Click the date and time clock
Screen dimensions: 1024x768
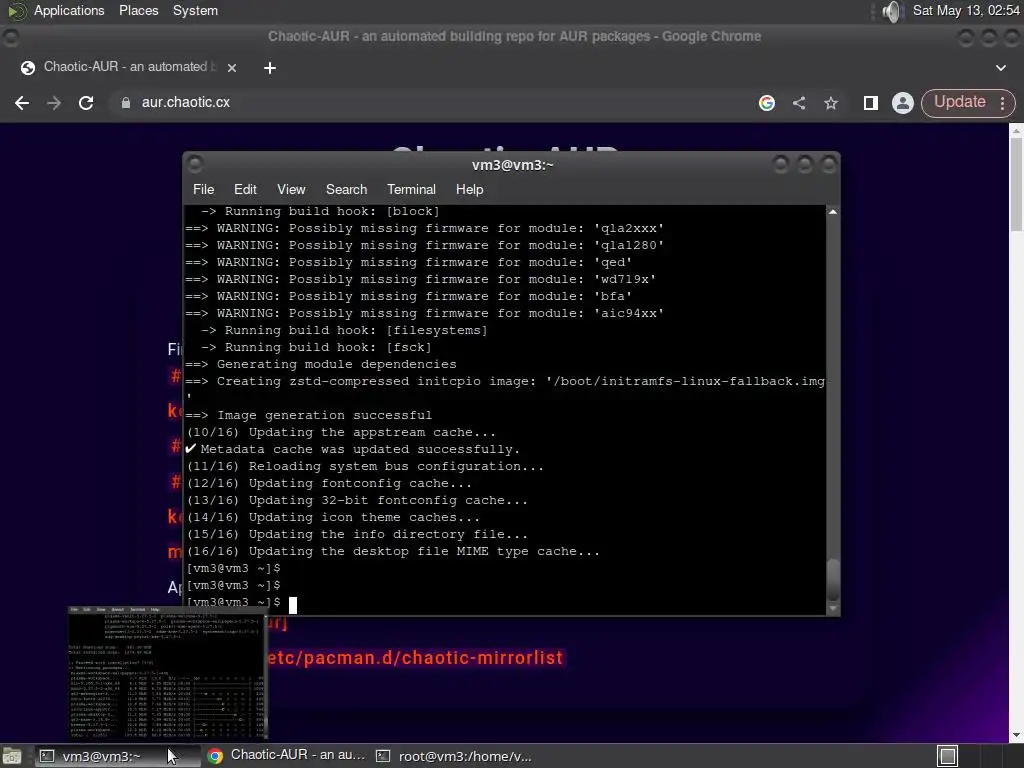point(966,10)
